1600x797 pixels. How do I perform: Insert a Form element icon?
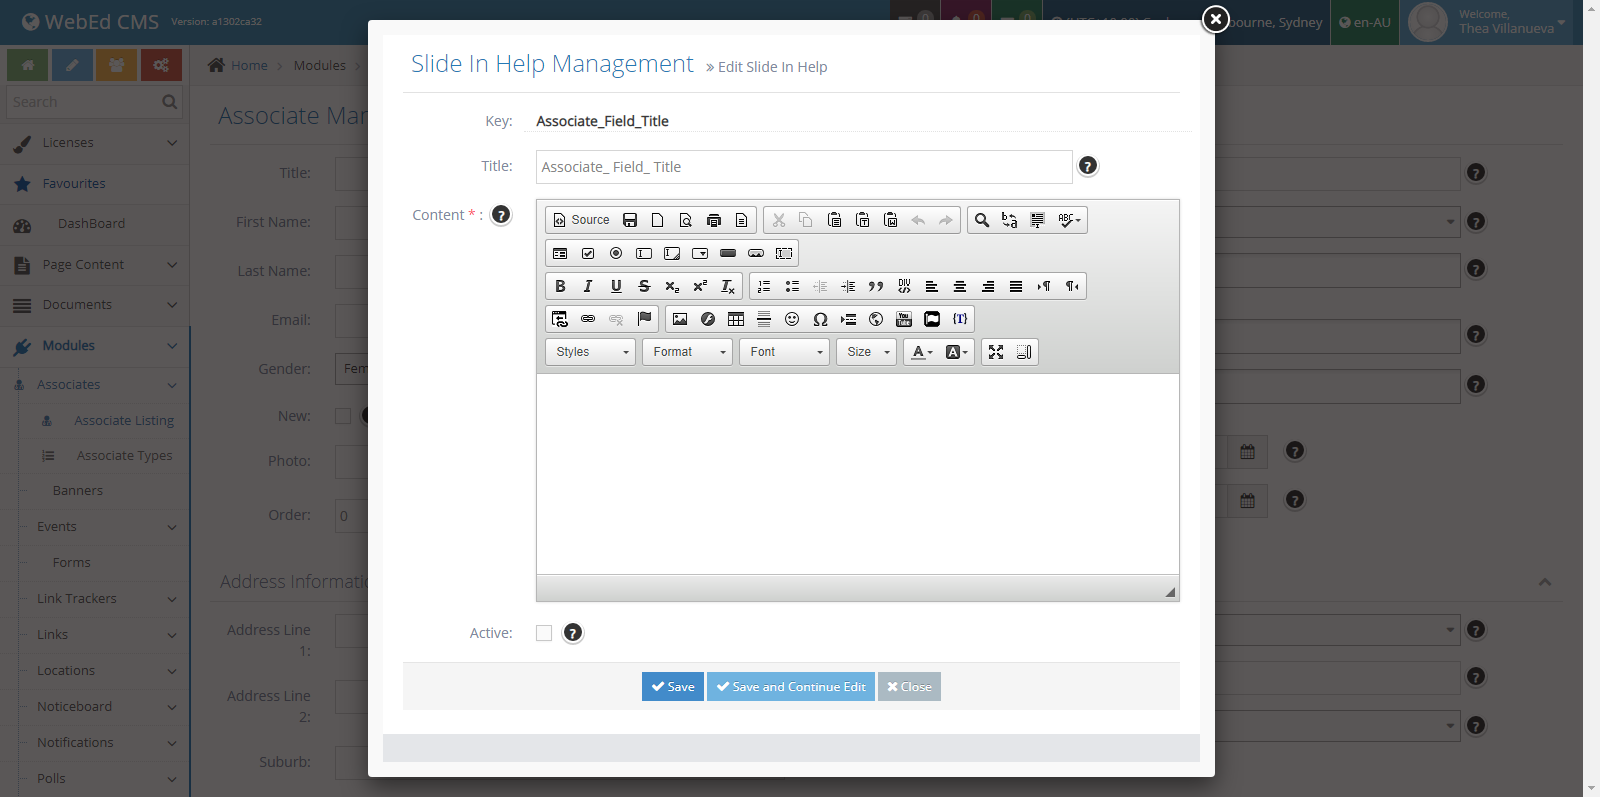pos(560,253)
